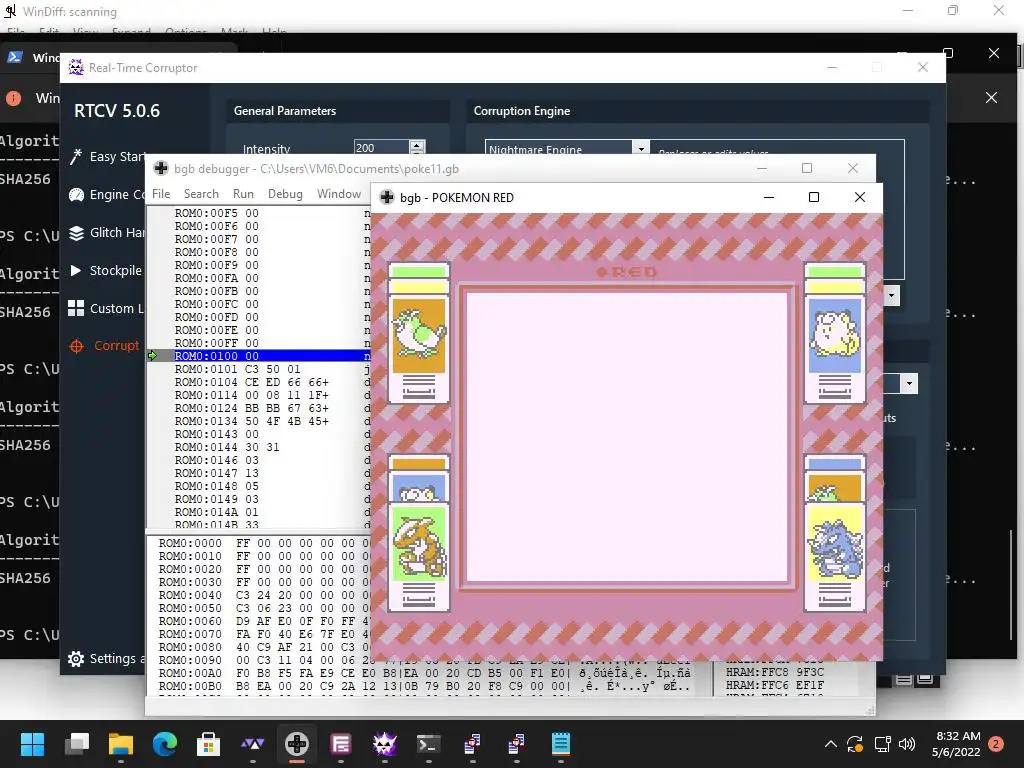Switch to the RTCV purple monster taskbar icon
Viewport: 1024px width, 768px height.
coord(385,744)
